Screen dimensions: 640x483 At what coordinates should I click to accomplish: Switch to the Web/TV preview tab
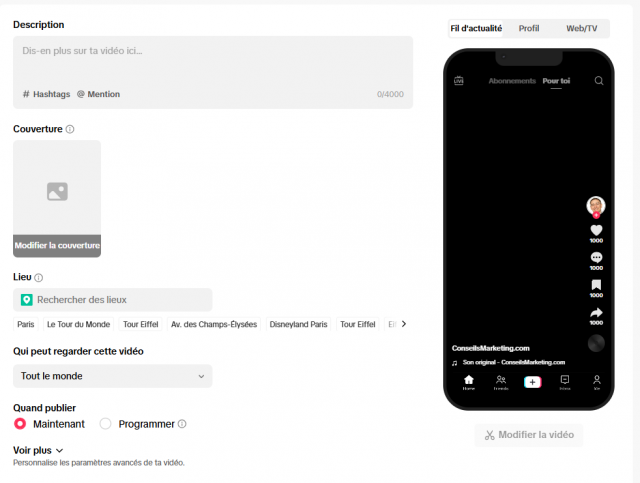(x=582, y=29)
